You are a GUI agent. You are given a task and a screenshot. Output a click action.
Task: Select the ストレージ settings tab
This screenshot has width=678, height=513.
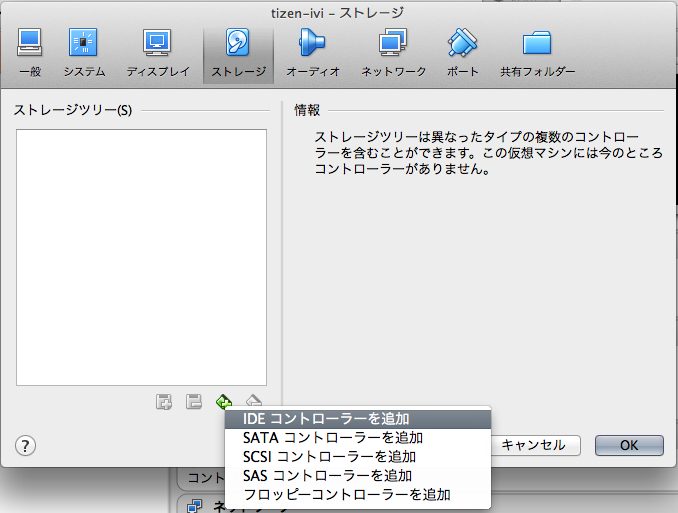pyautogui.click(x=238, y=55)
